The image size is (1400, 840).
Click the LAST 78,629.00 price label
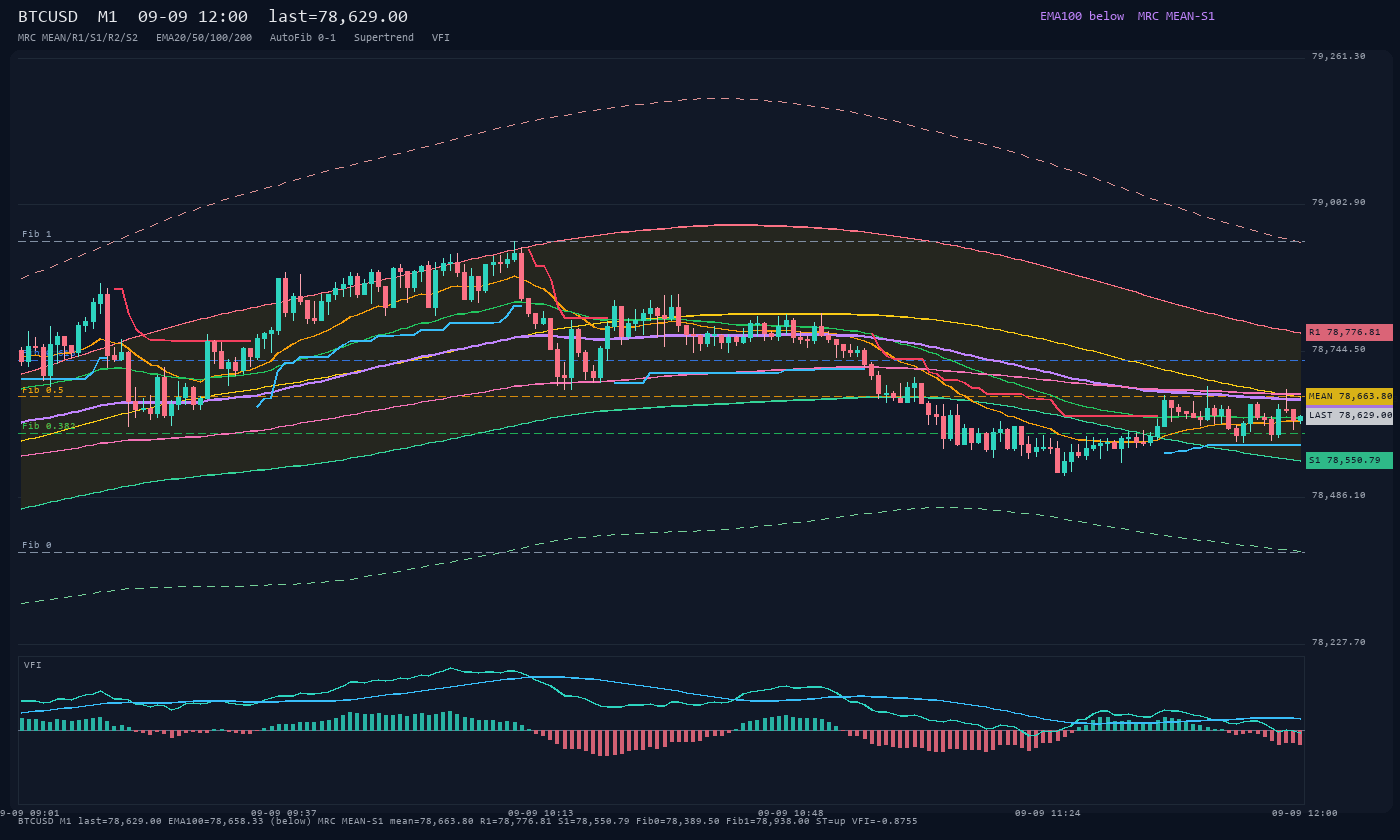(x=1349, y=415)
